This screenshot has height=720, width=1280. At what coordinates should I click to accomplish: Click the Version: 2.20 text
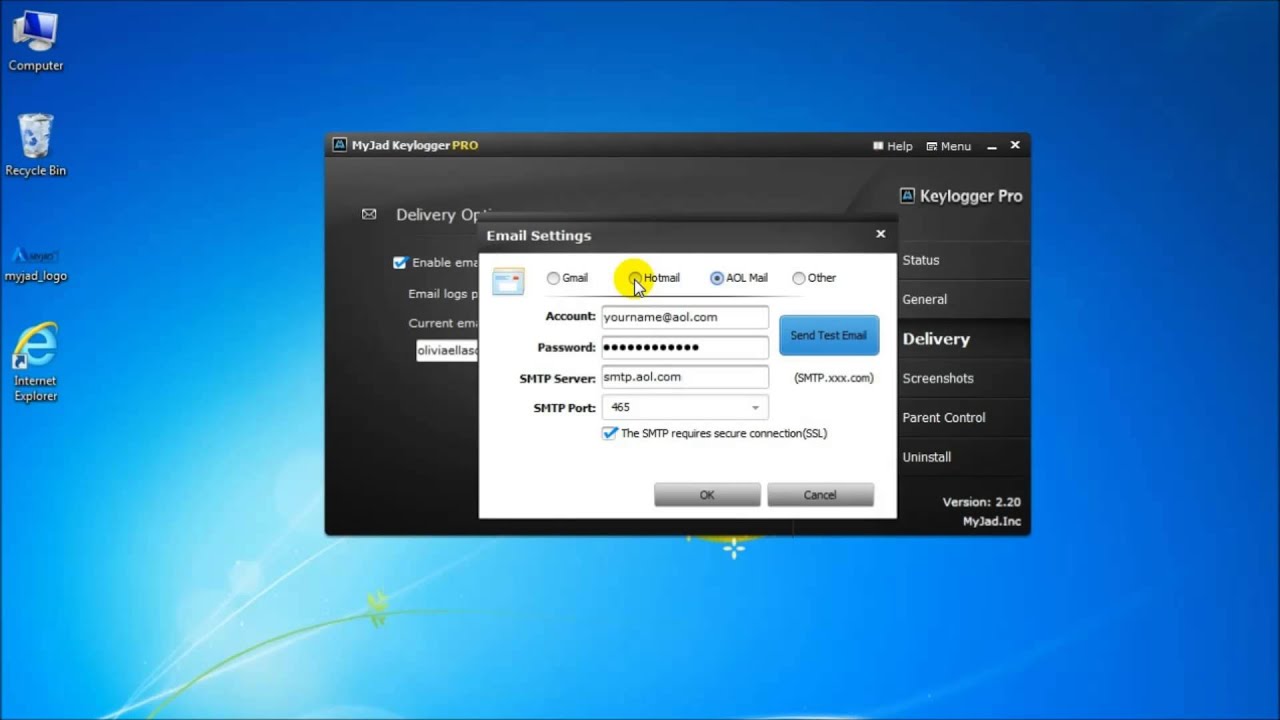[981, 502]
